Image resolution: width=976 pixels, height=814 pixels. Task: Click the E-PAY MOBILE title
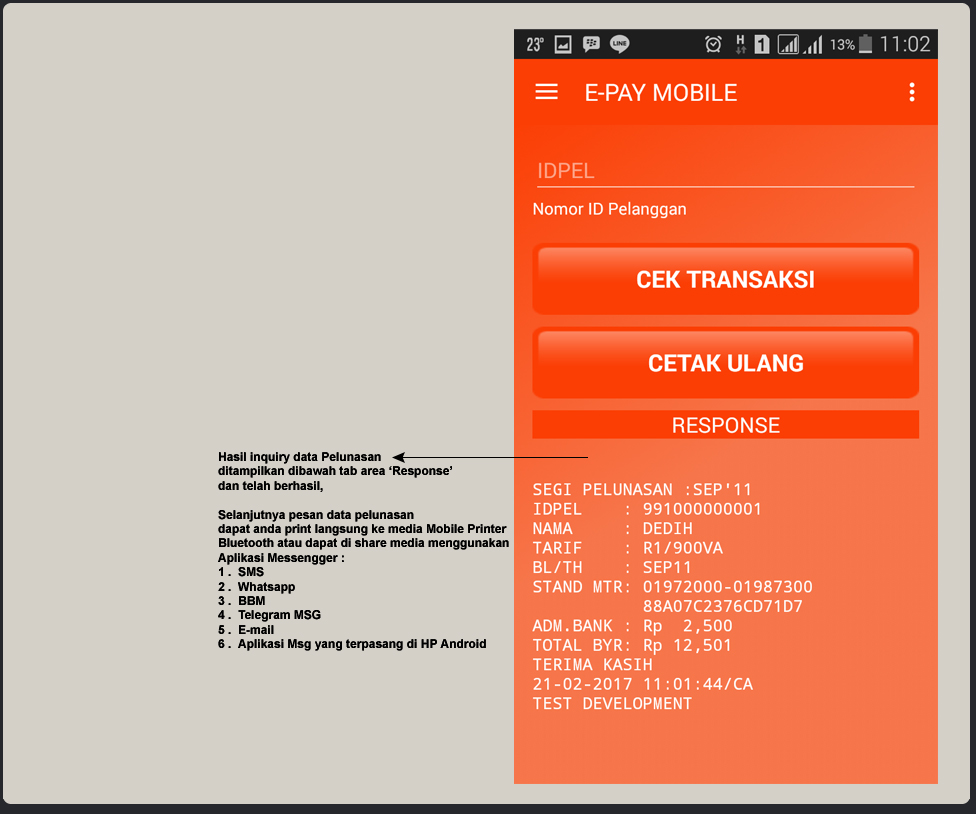[x=660, y=93]
